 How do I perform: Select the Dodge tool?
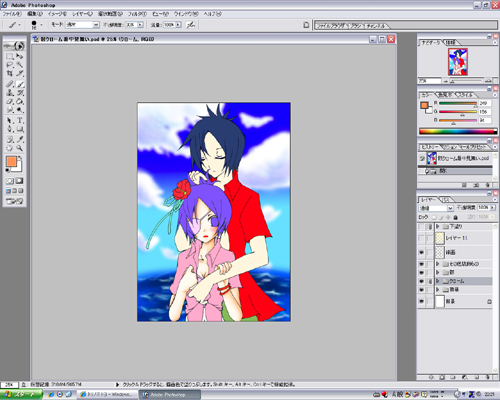[20, 110]
